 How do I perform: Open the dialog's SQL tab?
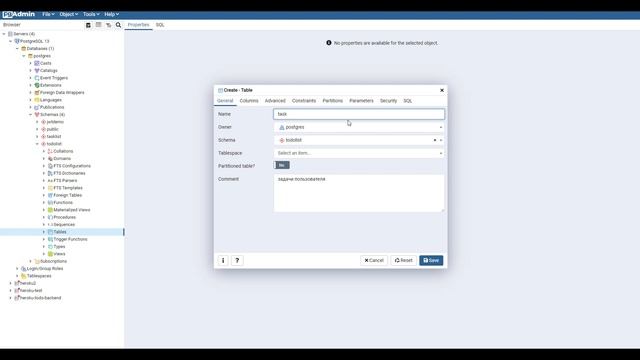[408, 101]
